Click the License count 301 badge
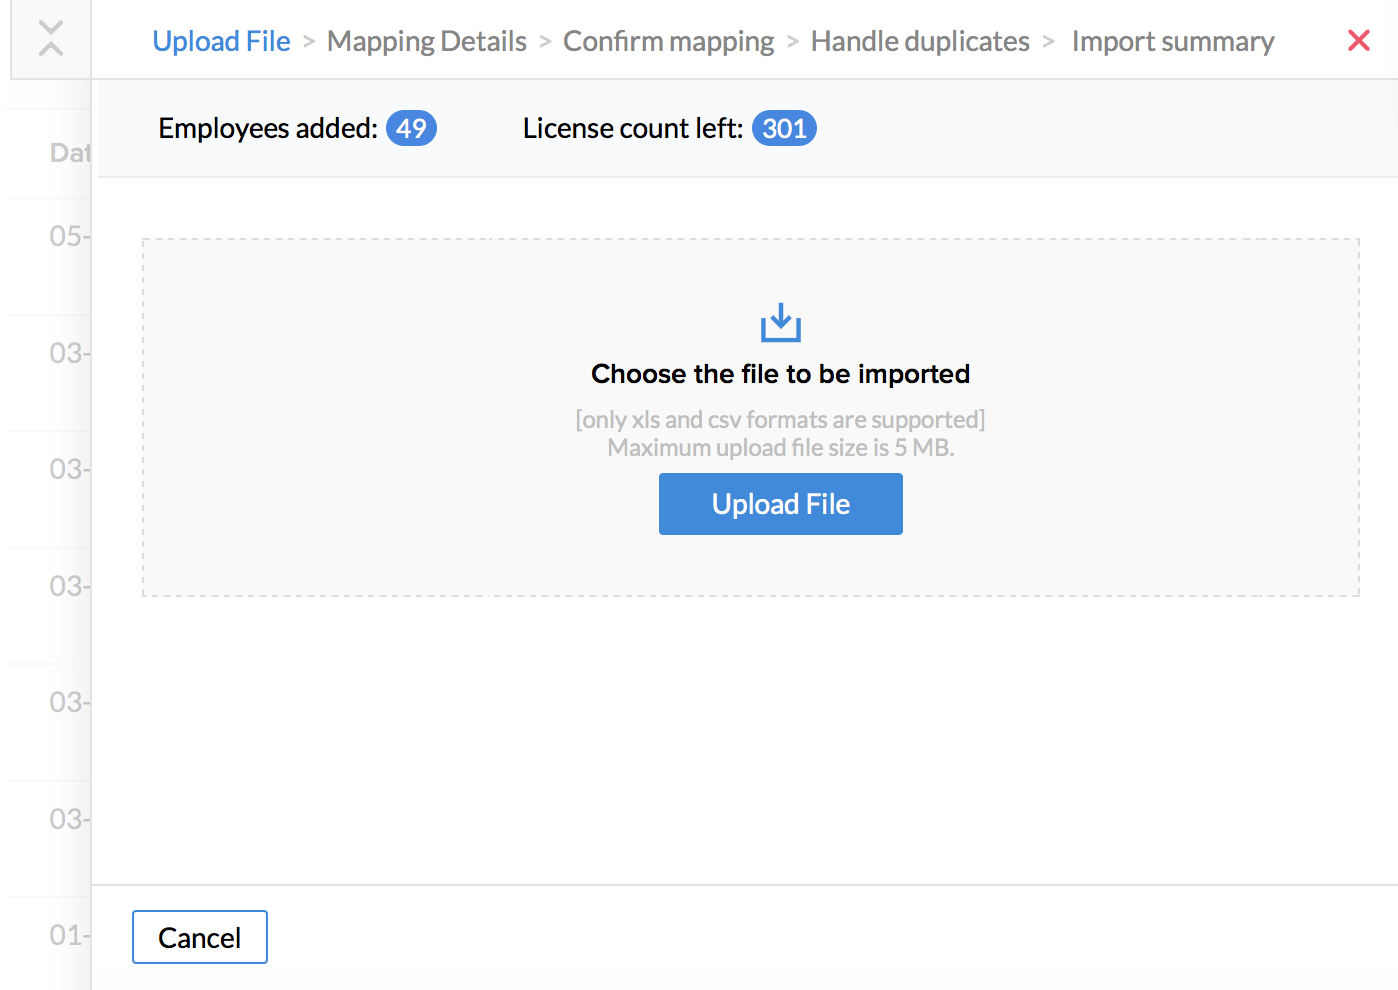This screenshot has height=990, width=1398. coord(784,128)
